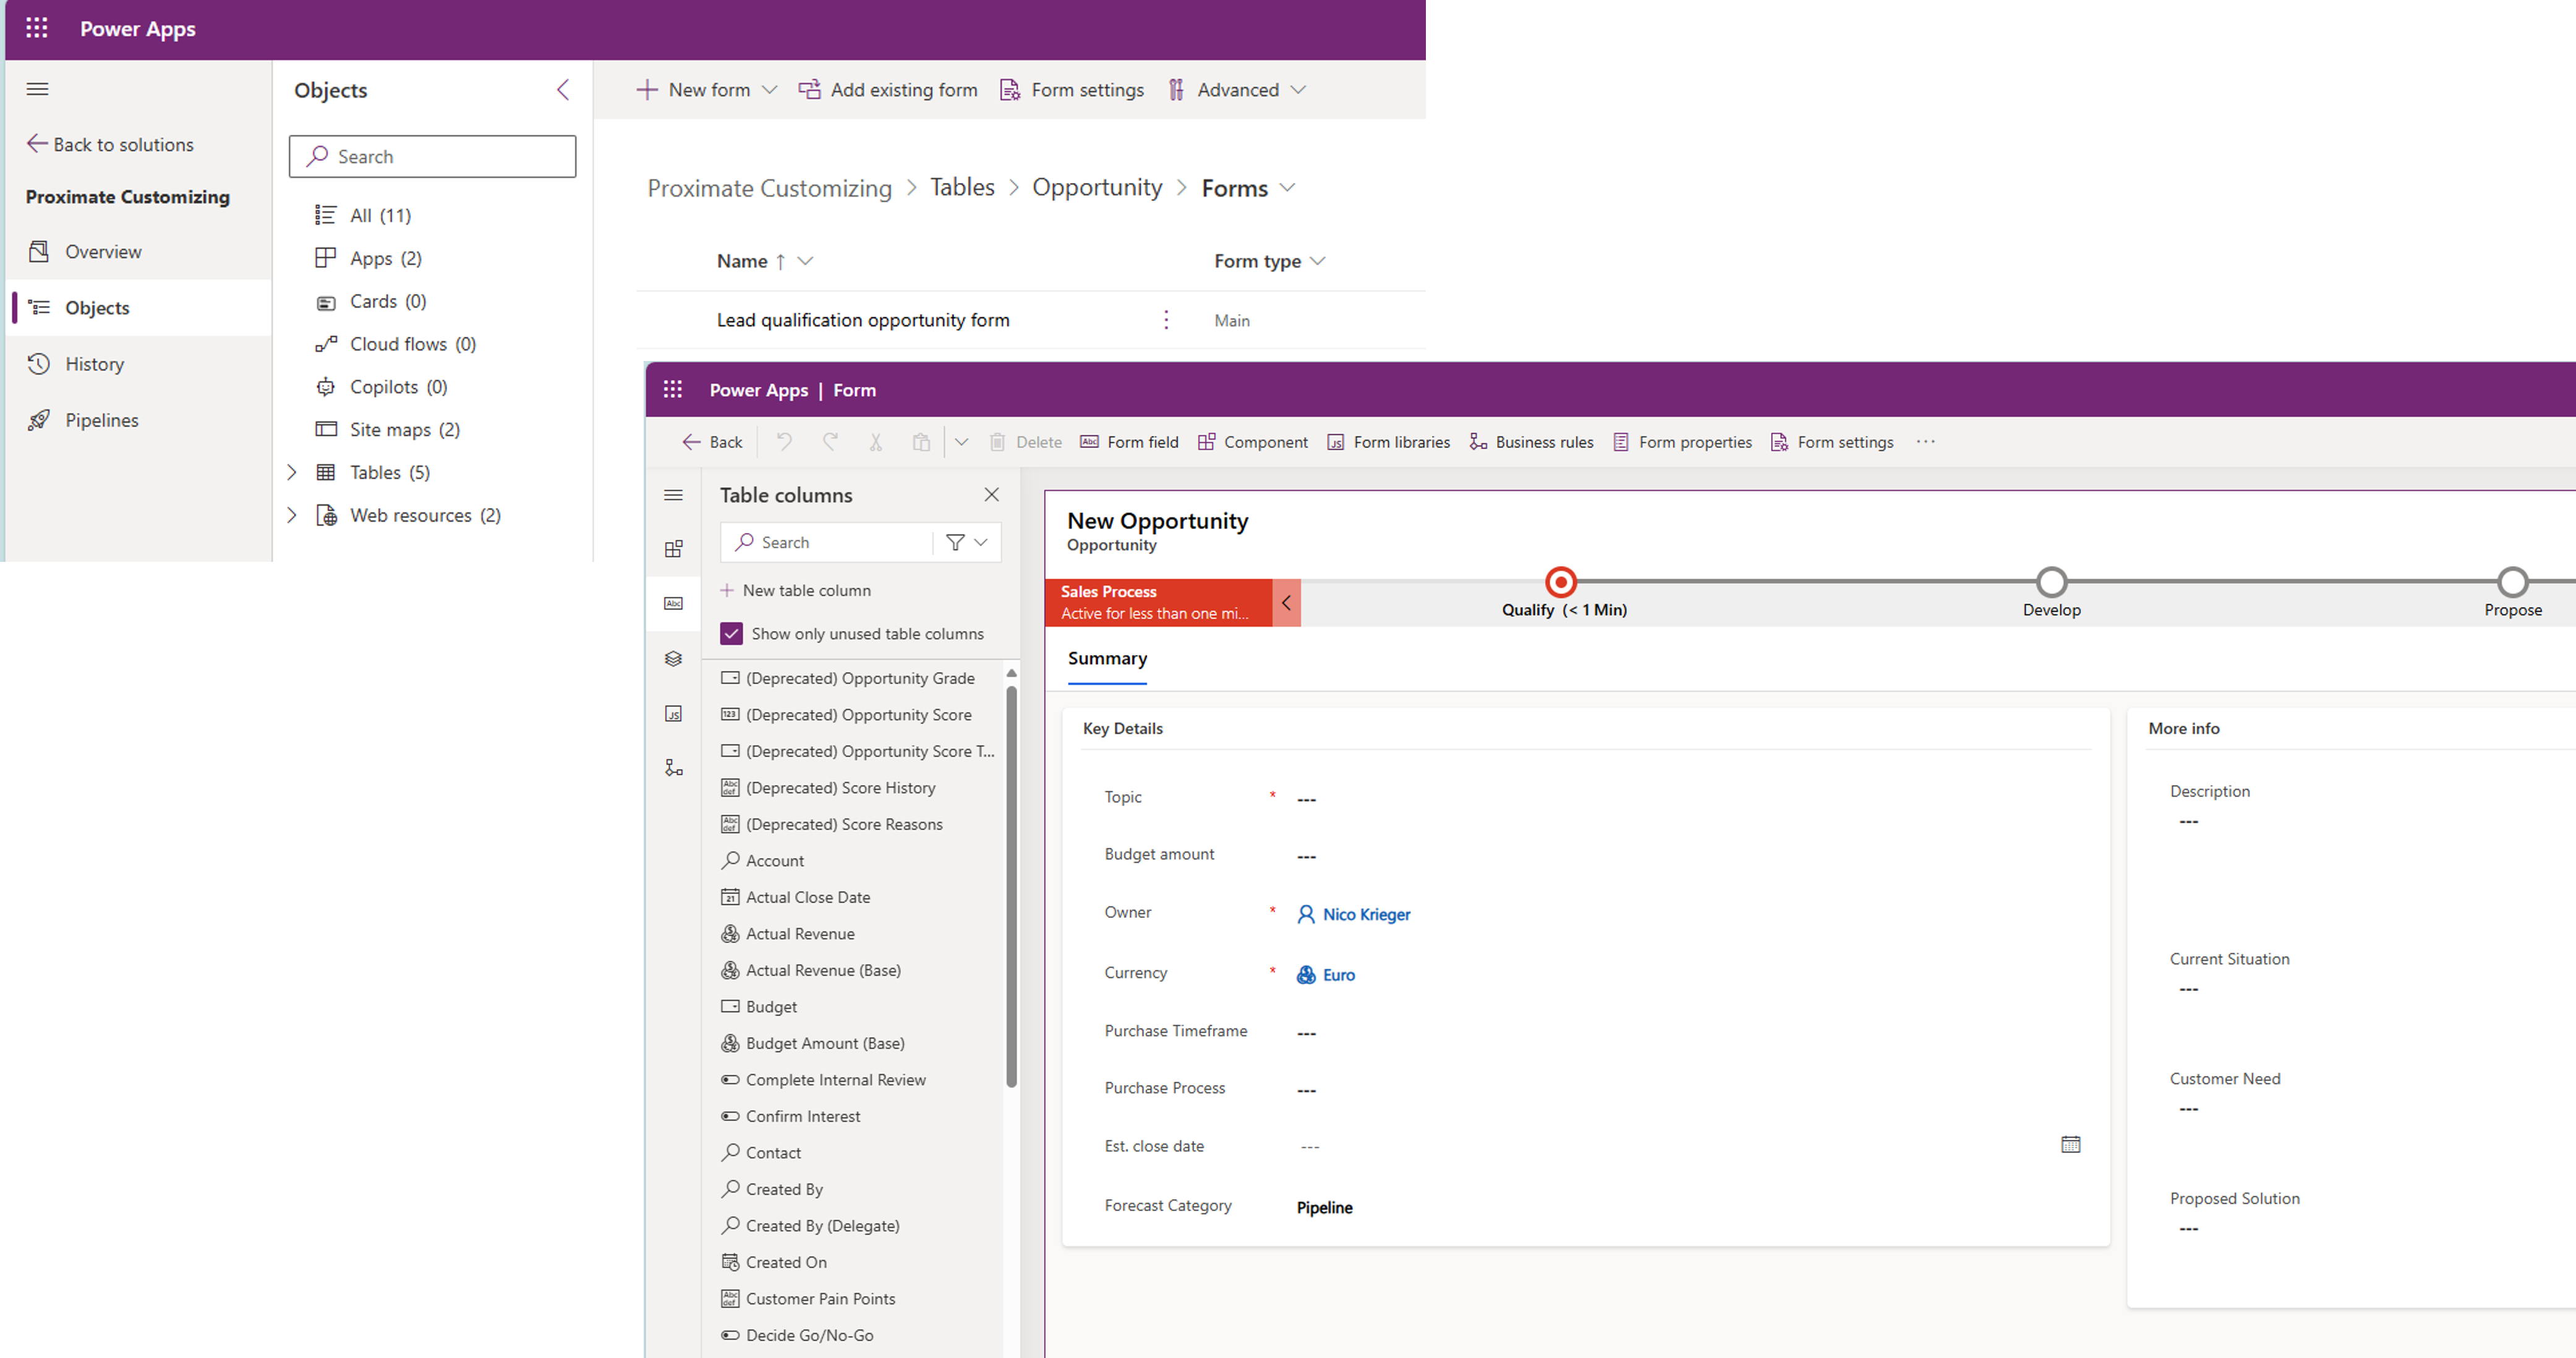This screenshot has width=2576, height=1358.
Task: Select the Qualify stage circle
Action: click(x=1560, y=582)
